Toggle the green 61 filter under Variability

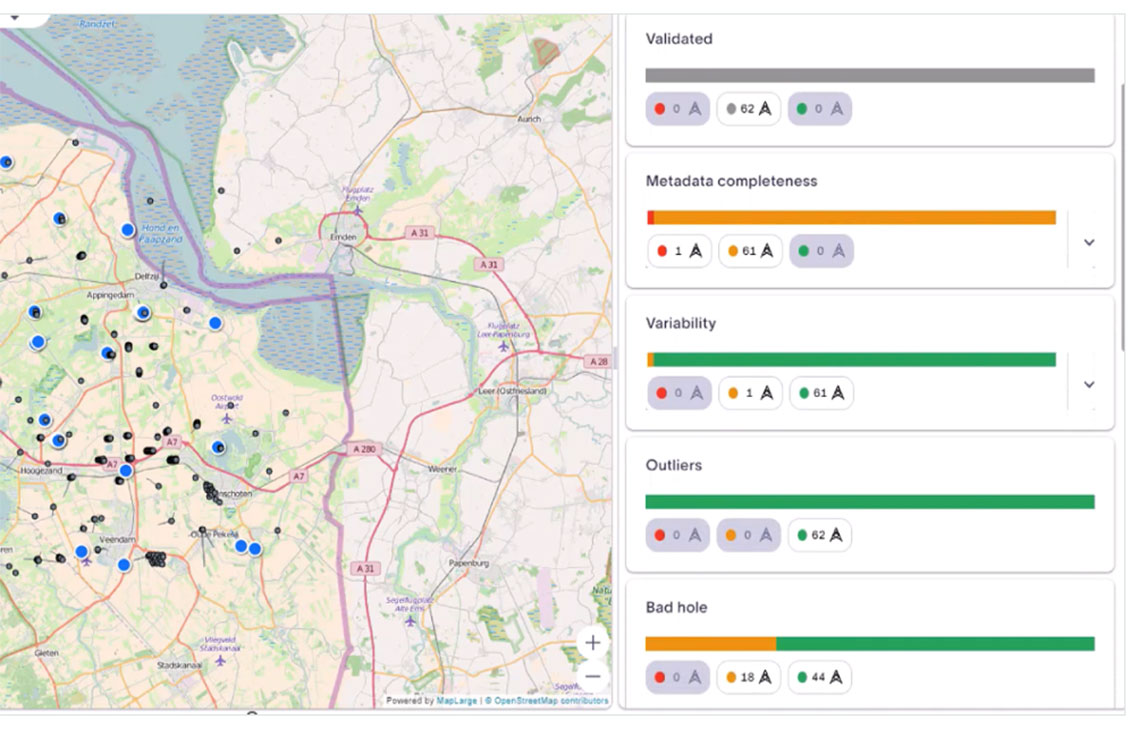pyautogui.click(x=821, y=393)
